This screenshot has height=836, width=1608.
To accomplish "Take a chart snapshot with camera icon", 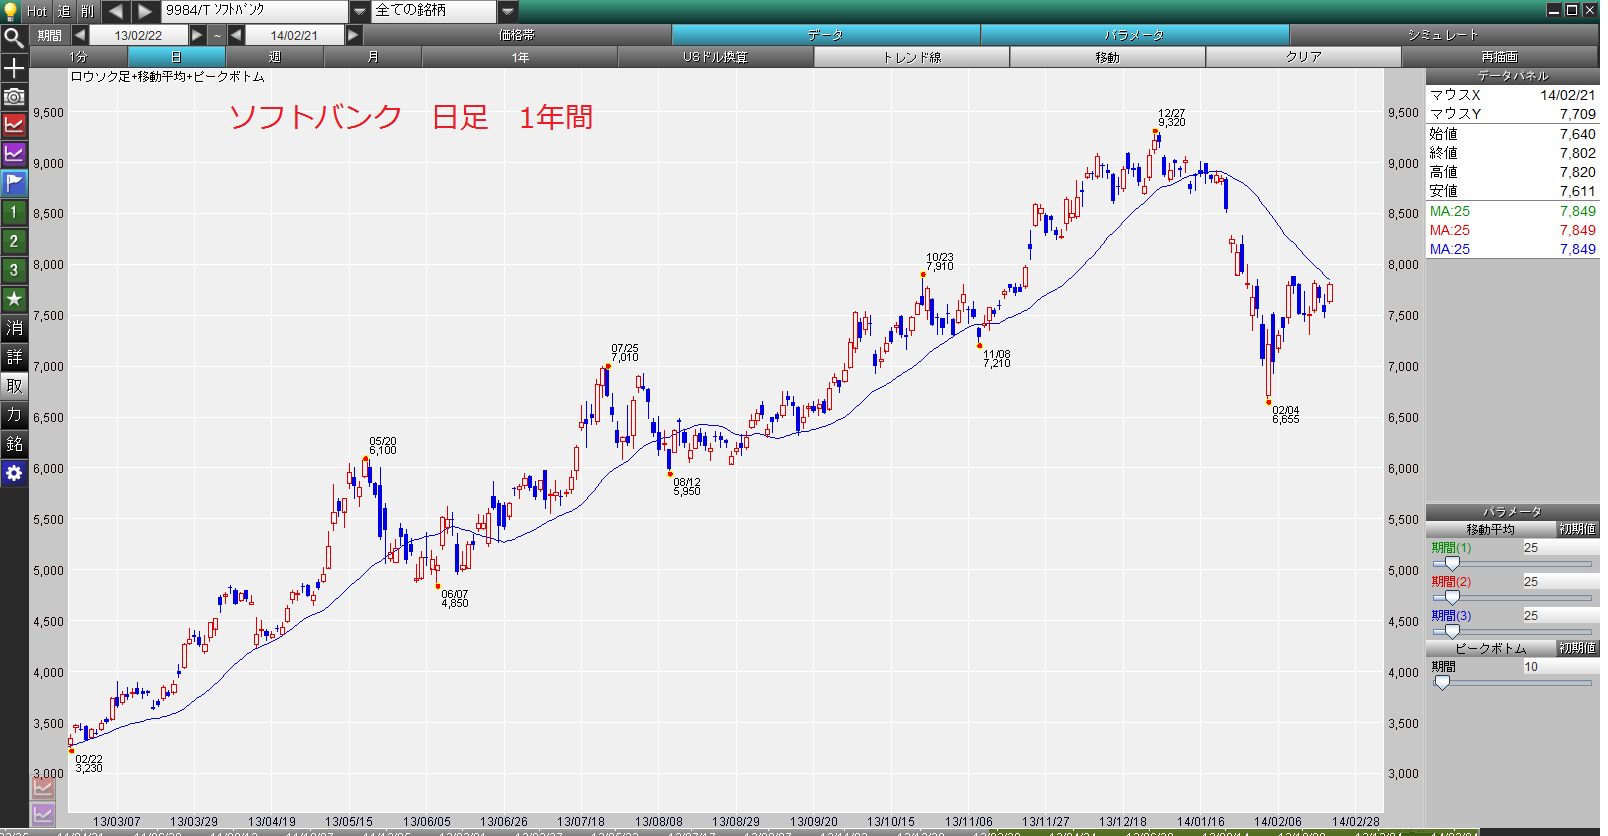I will [14, 96].
